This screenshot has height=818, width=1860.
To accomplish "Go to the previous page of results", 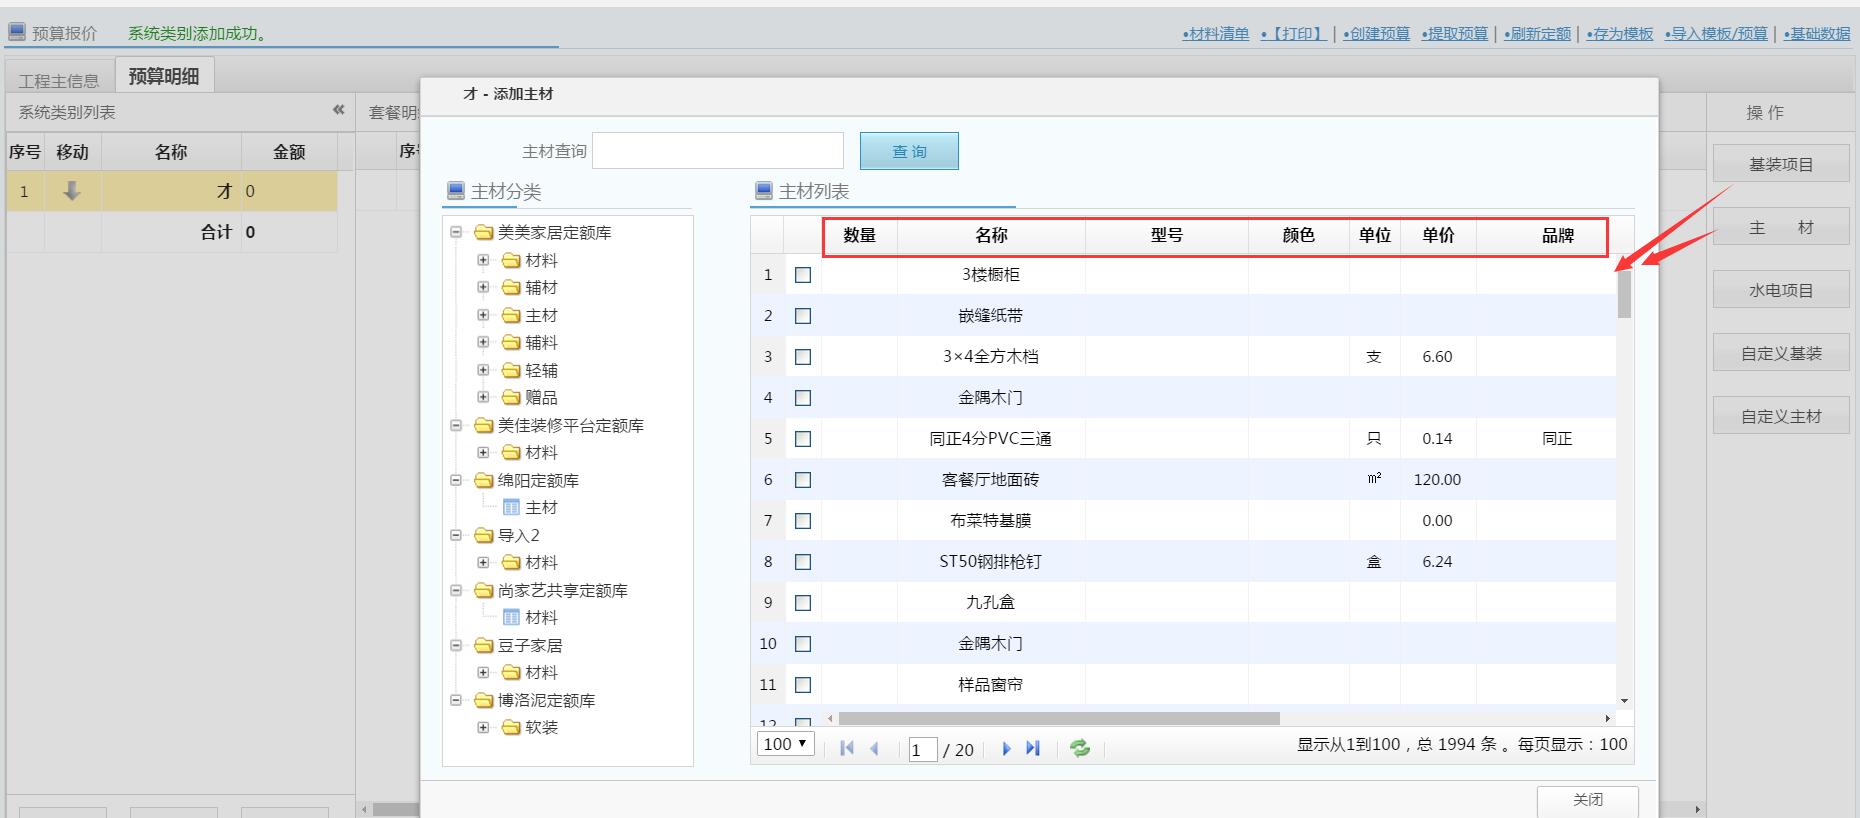I will pyautogui.click(x=875, y=748).
